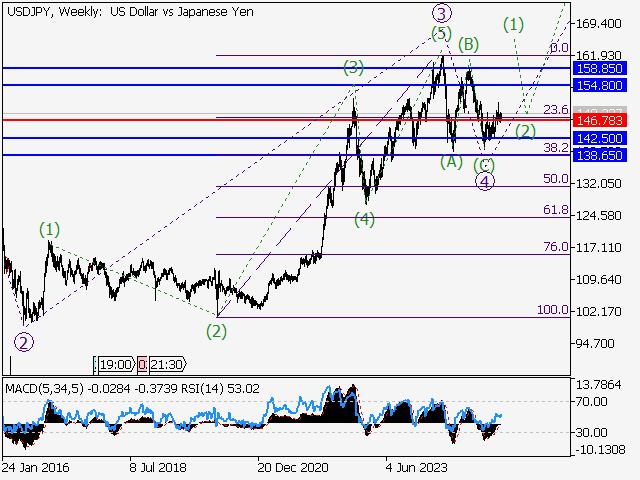Screen dimensions: 640x480
Task: Select the 138.650 price level label
Action: (x=600, y=155)
